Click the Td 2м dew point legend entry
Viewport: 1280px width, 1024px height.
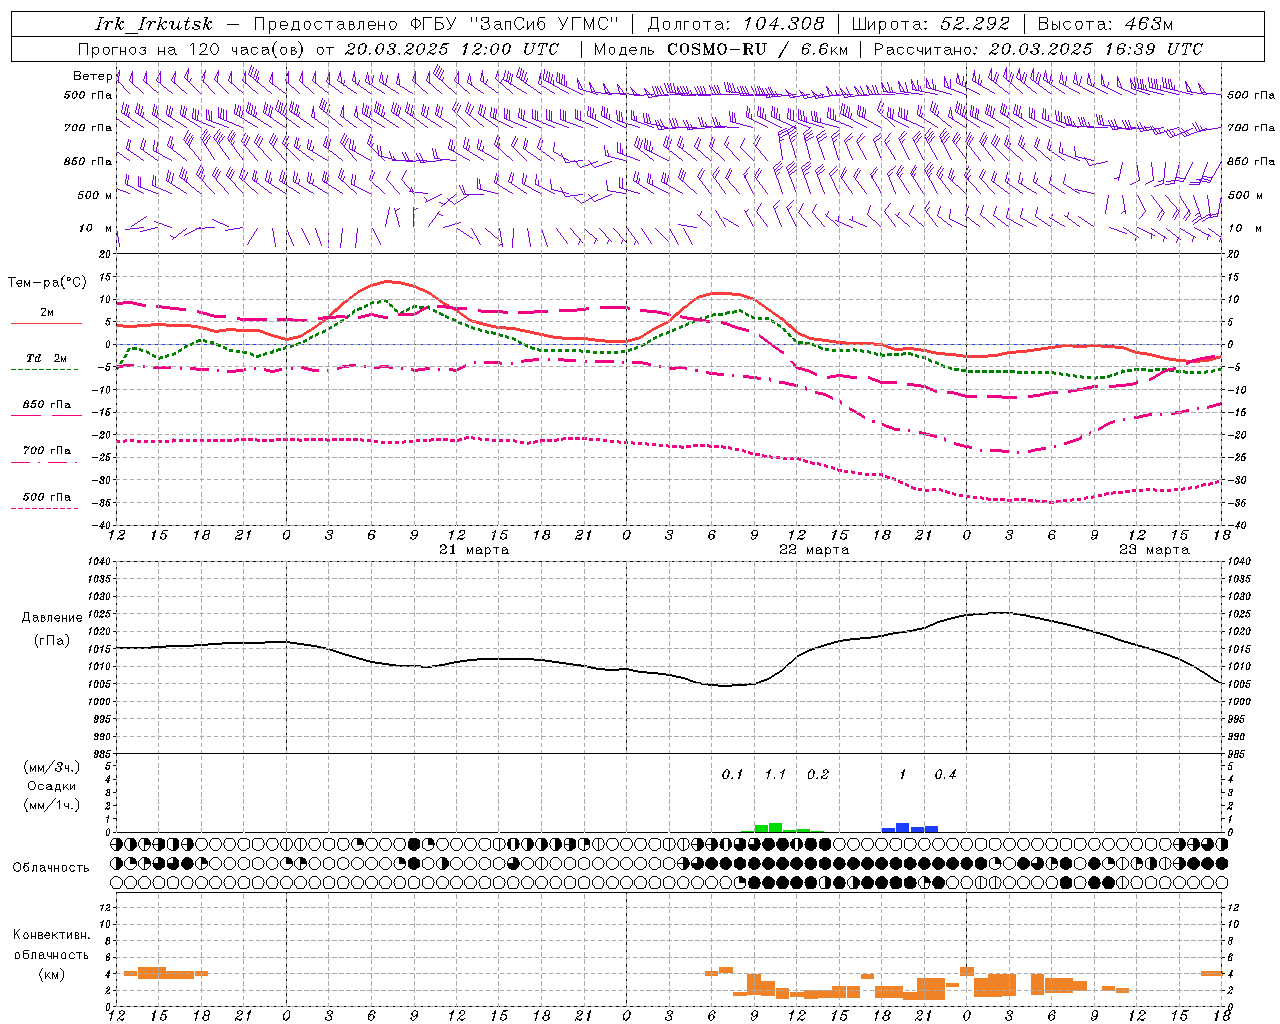[x=47, y=358]
